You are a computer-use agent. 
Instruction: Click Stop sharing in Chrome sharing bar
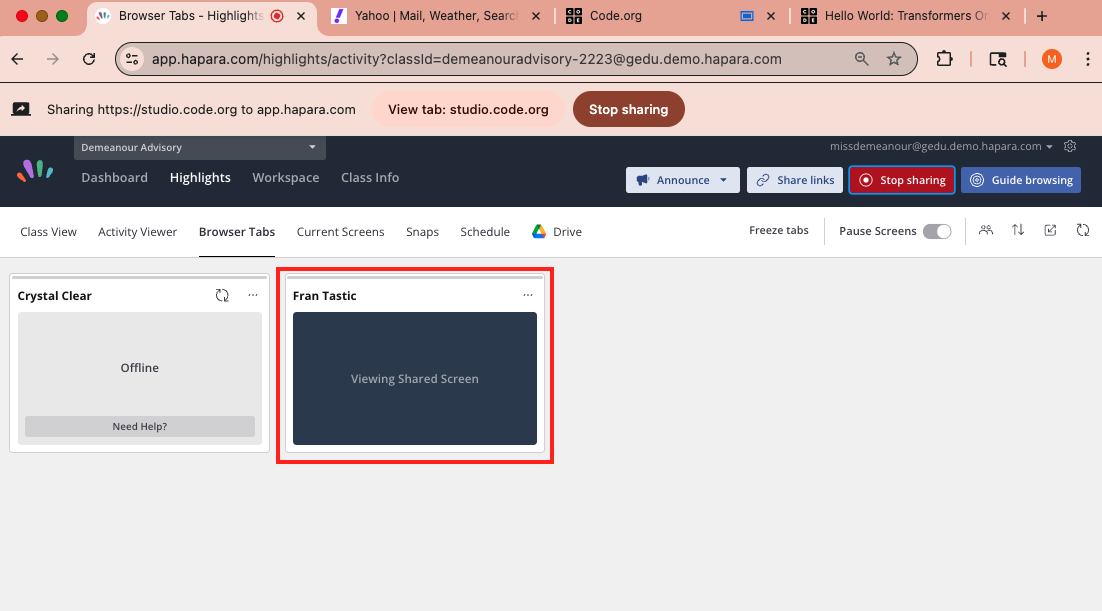[x=628, y=109]
